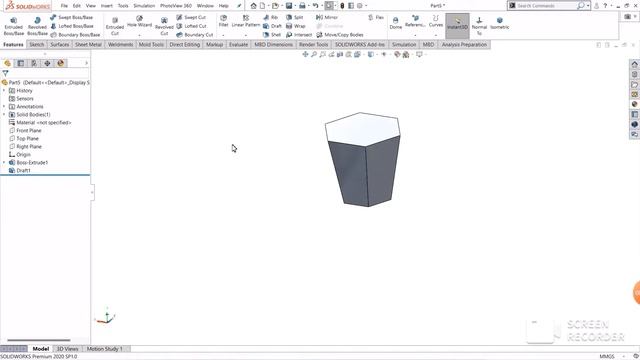Viewport: 640px width, 360px height.
Task: Open the Insert menu
Action: tap(107, 6)
